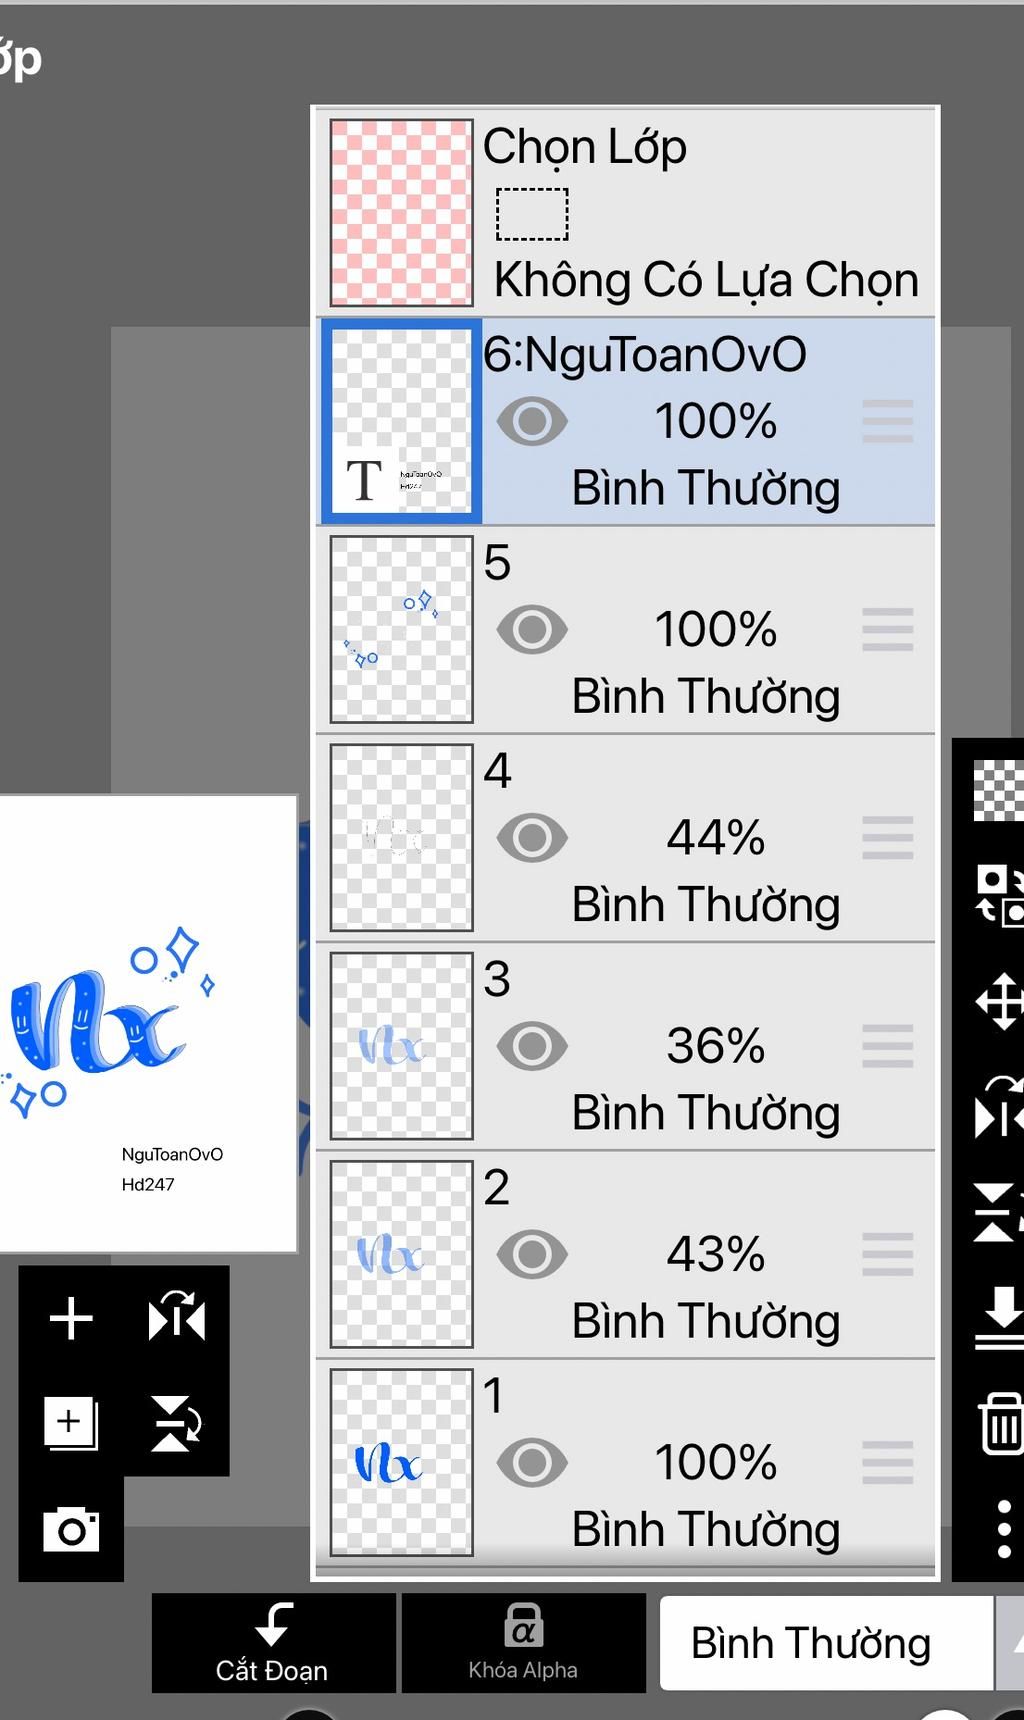Image resolution: width=1024 pixels, height=1720 pixels.
Task: Flip vertically with rotate icon in left panel
Action: [177, 1423]
